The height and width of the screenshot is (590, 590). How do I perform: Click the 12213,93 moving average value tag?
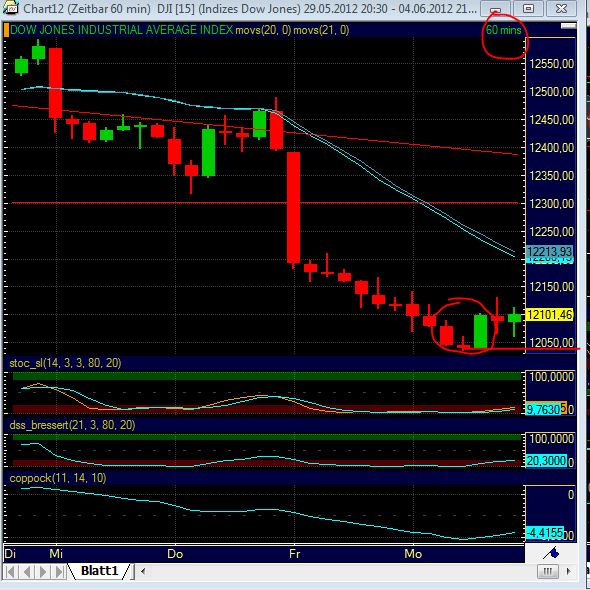[550, 252]
